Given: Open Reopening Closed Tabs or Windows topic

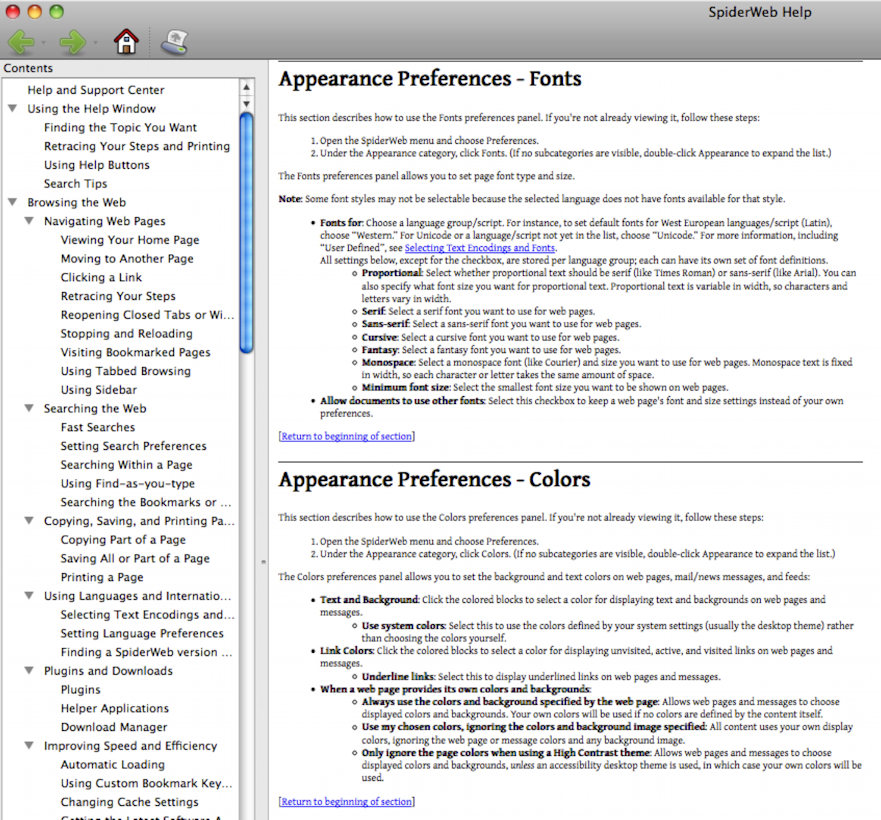Looking at the screenshot, I should pyautogui.click(x=147, y=315).
